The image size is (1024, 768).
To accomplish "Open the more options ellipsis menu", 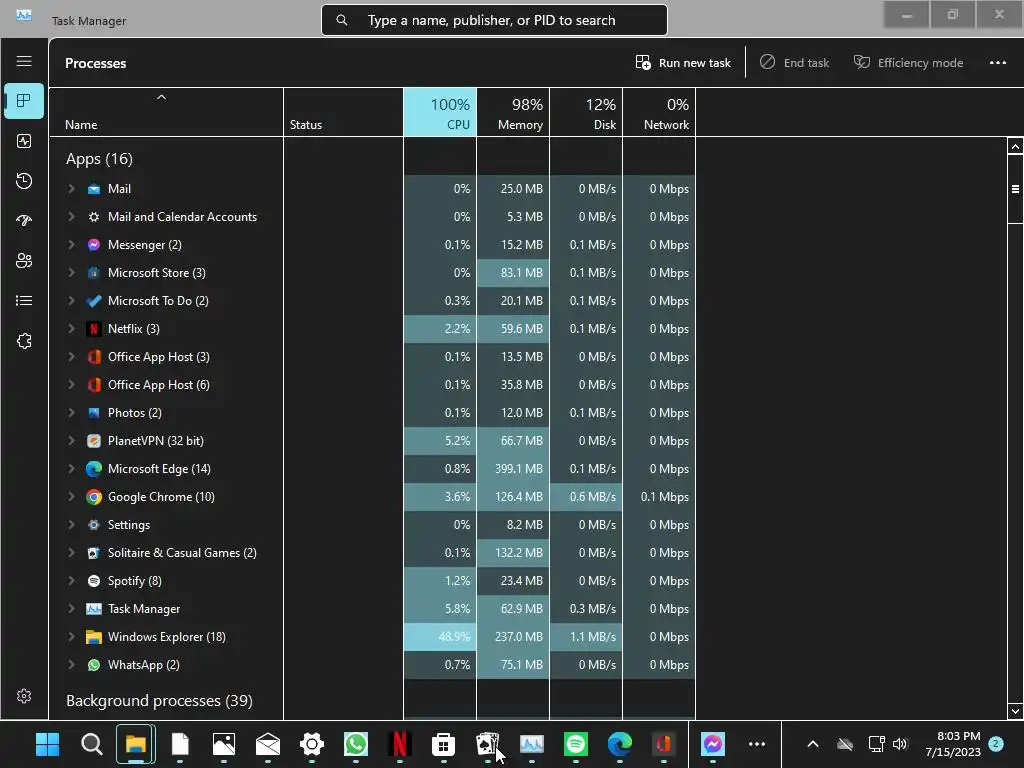I will (997, 63).
